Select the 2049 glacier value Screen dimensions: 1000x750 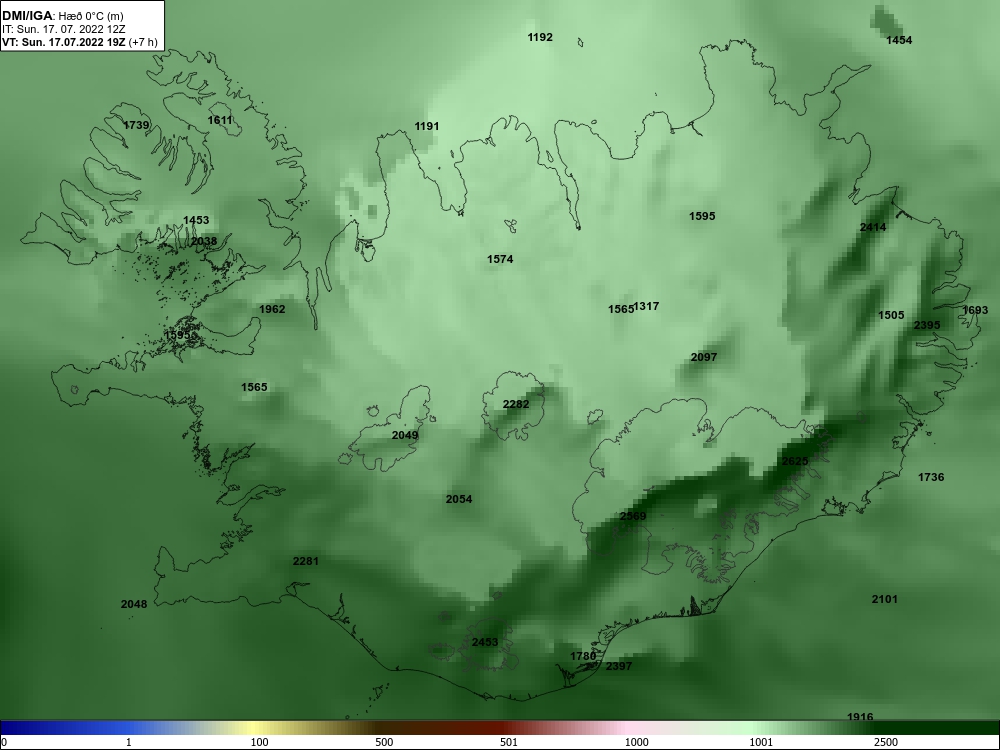pos(405,436)
